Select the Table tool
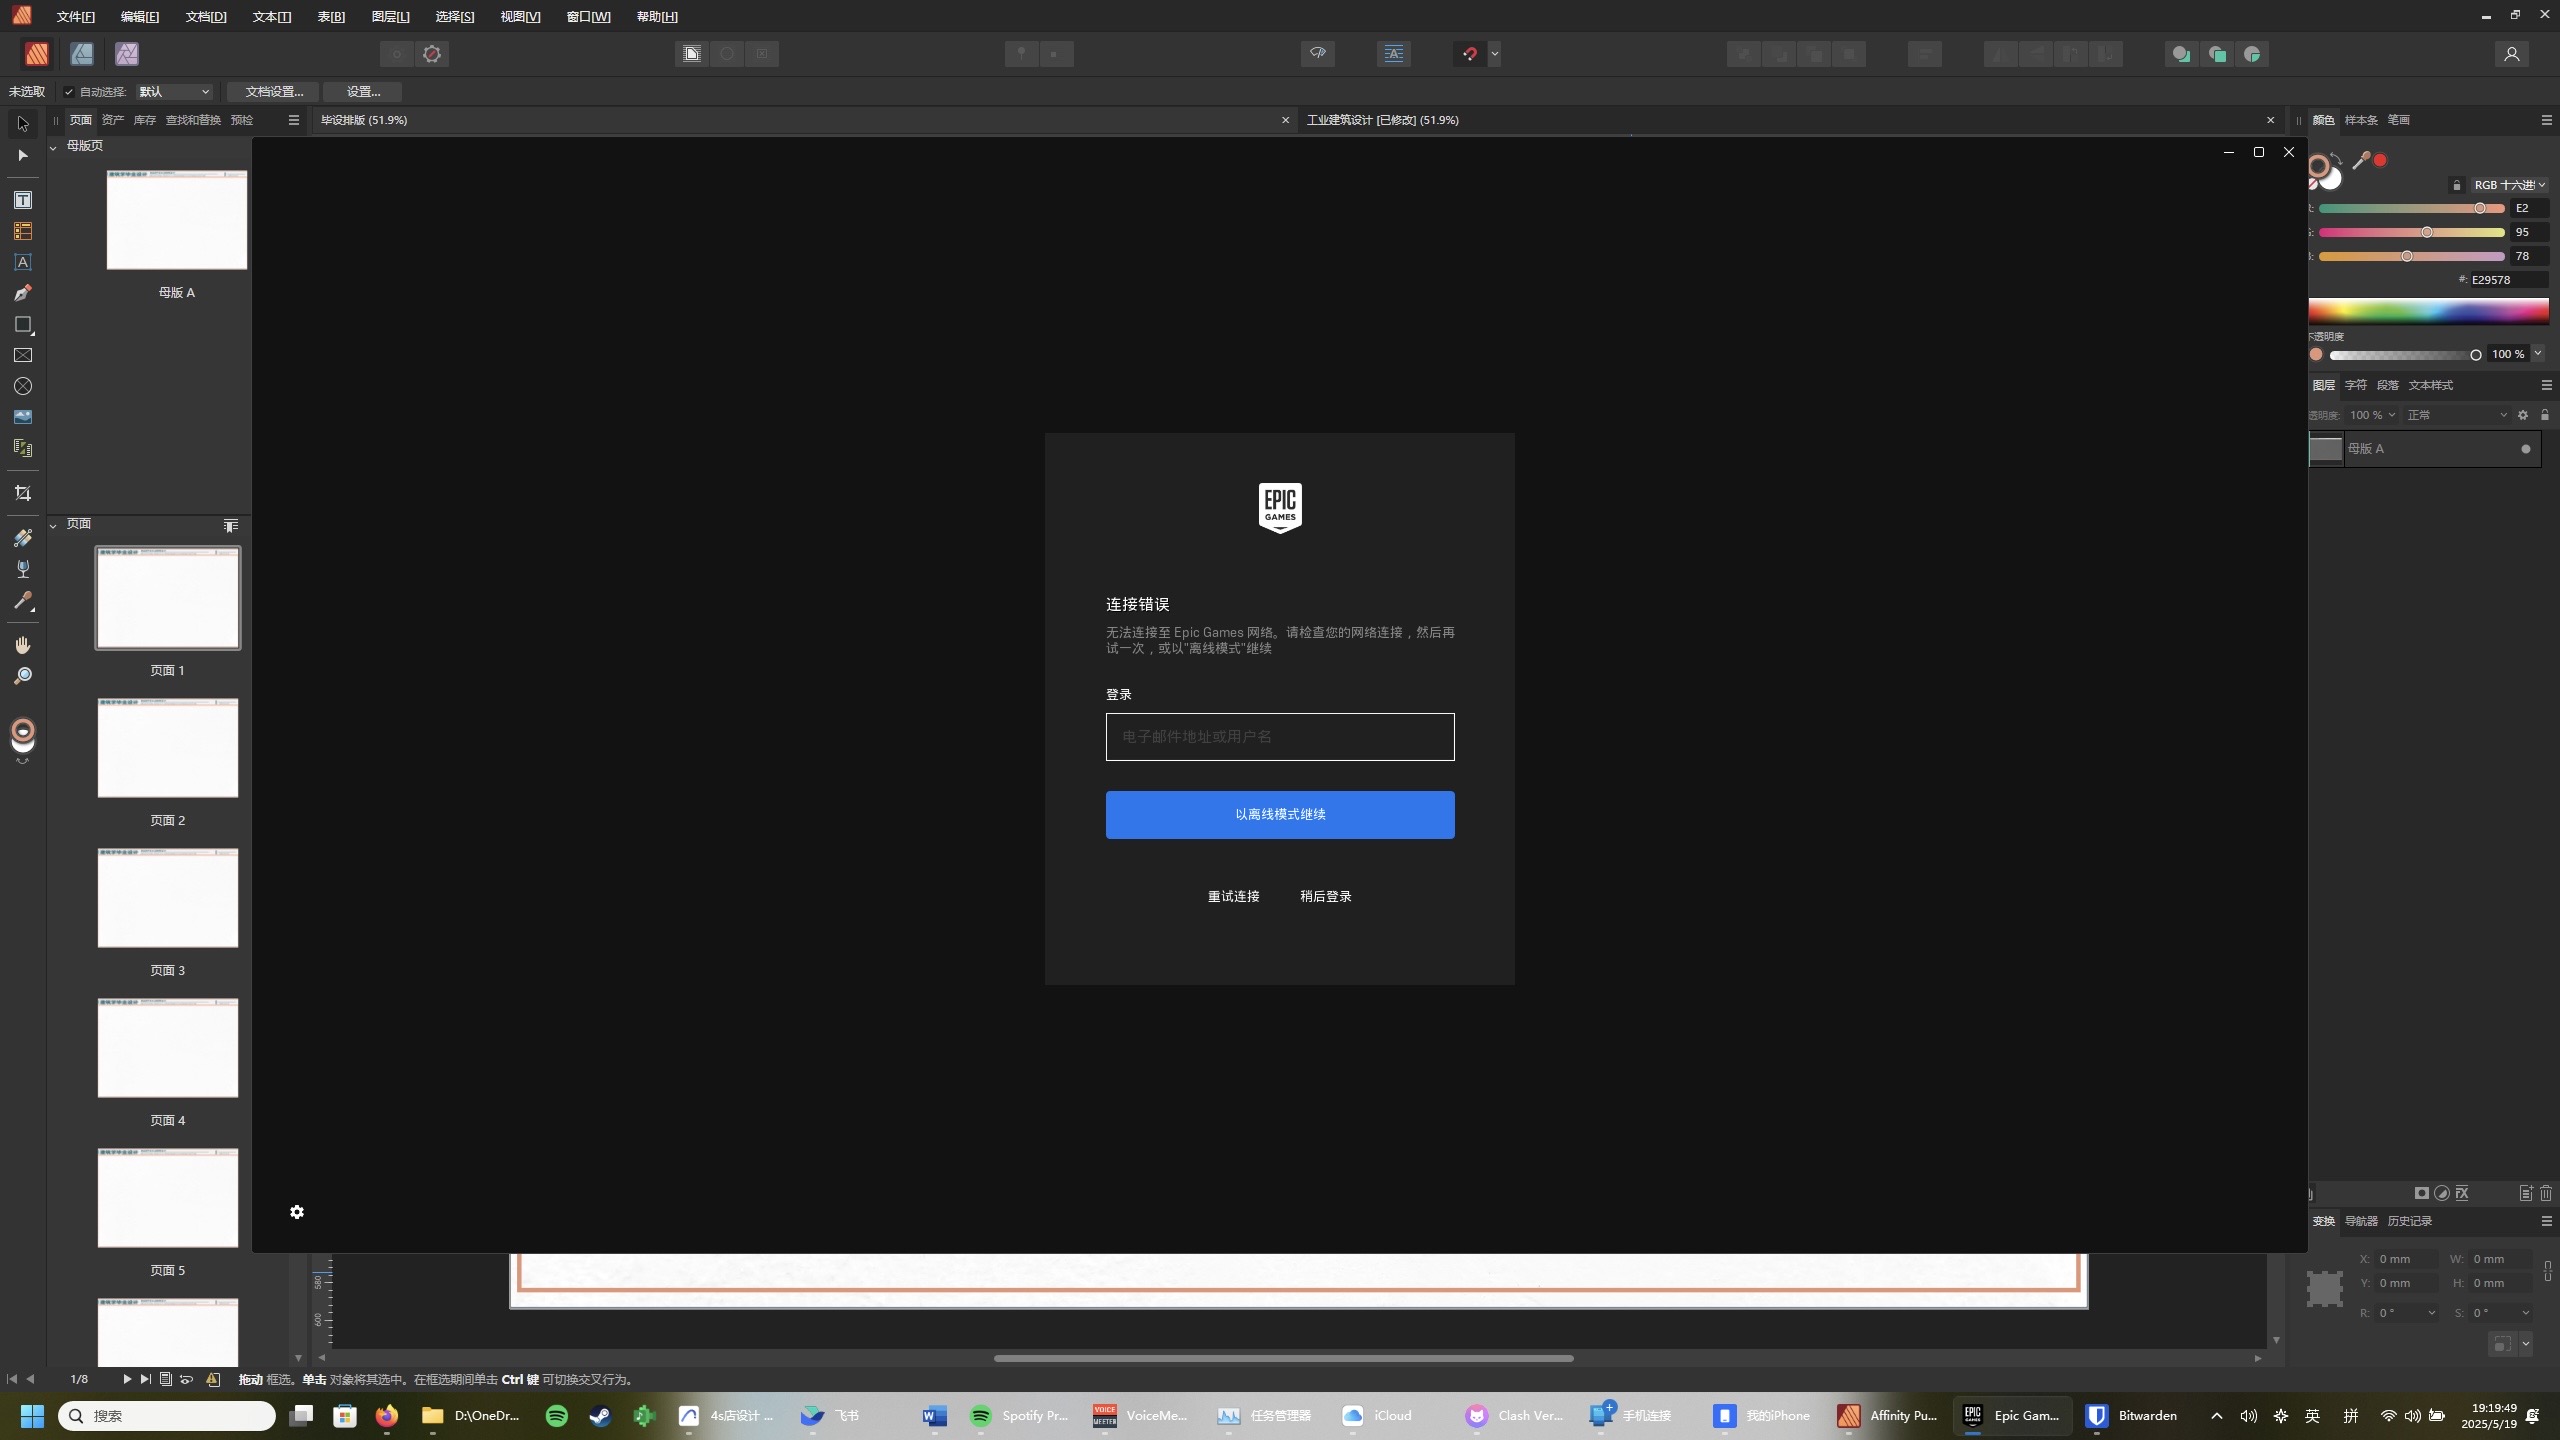This screenshot has height=1440, width=2560. tap(23, 231)
